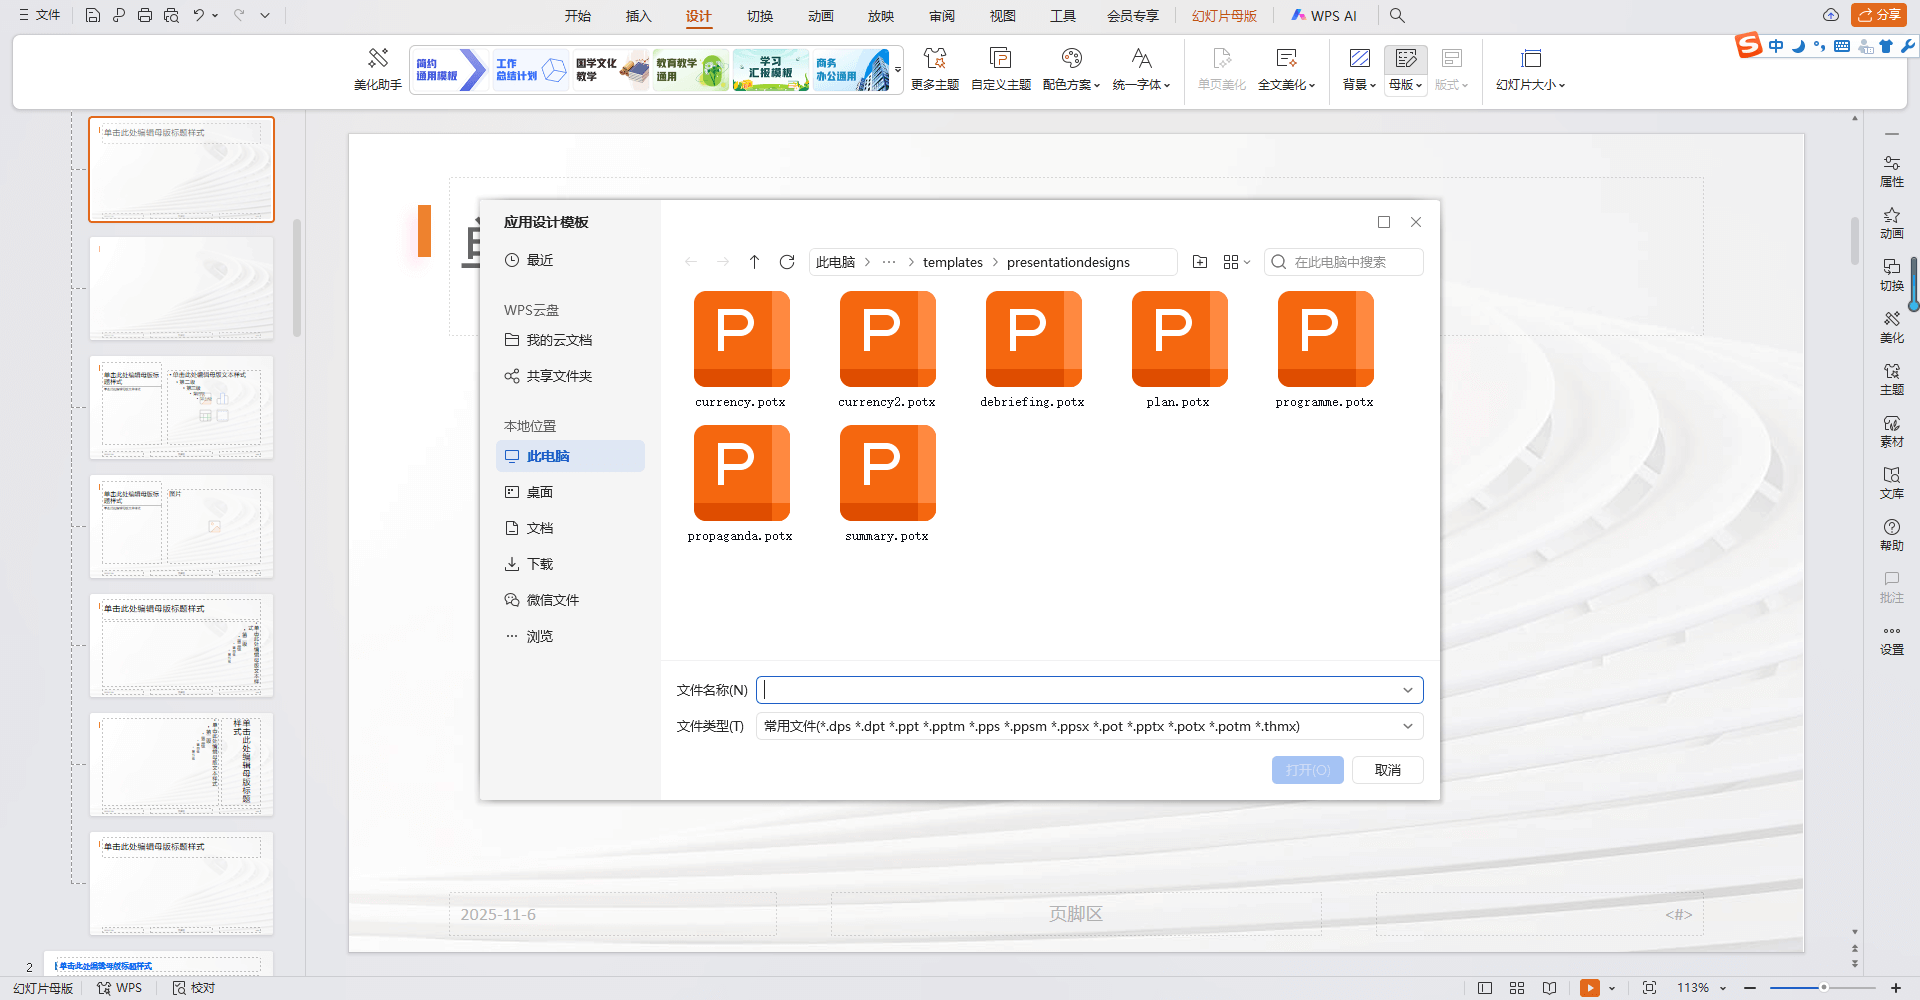Switch to slide sorter view in status bar
The image size is (1920, 1000).
click(x=1517, y=988)
